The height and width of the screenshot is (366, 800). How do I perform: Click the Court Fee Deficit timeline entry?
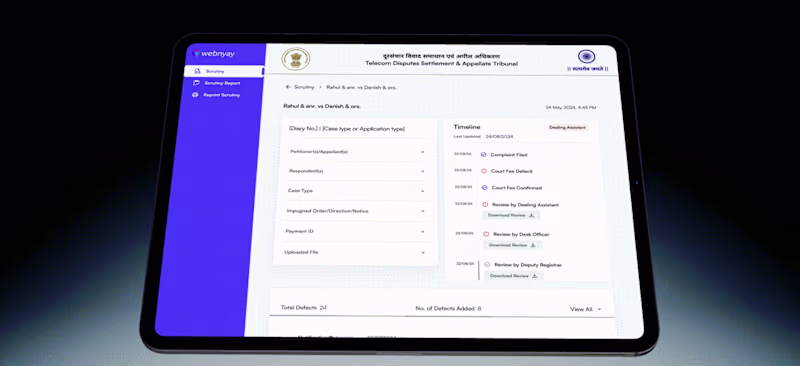(512, 171)
